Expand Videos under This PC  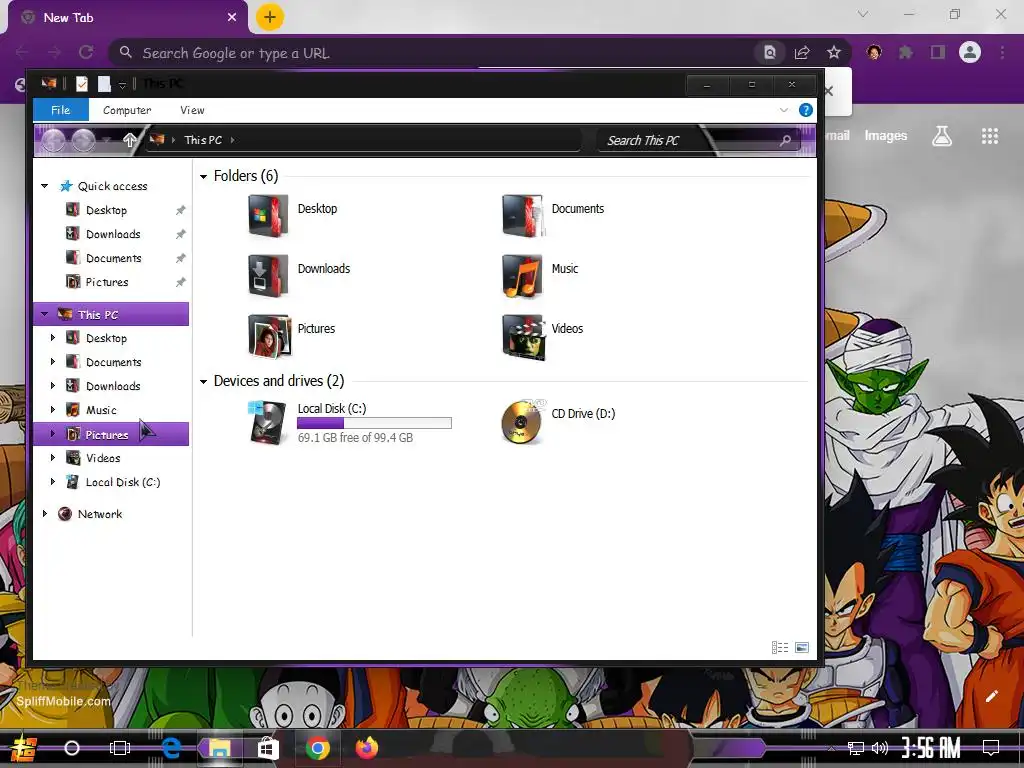(53, 458)
